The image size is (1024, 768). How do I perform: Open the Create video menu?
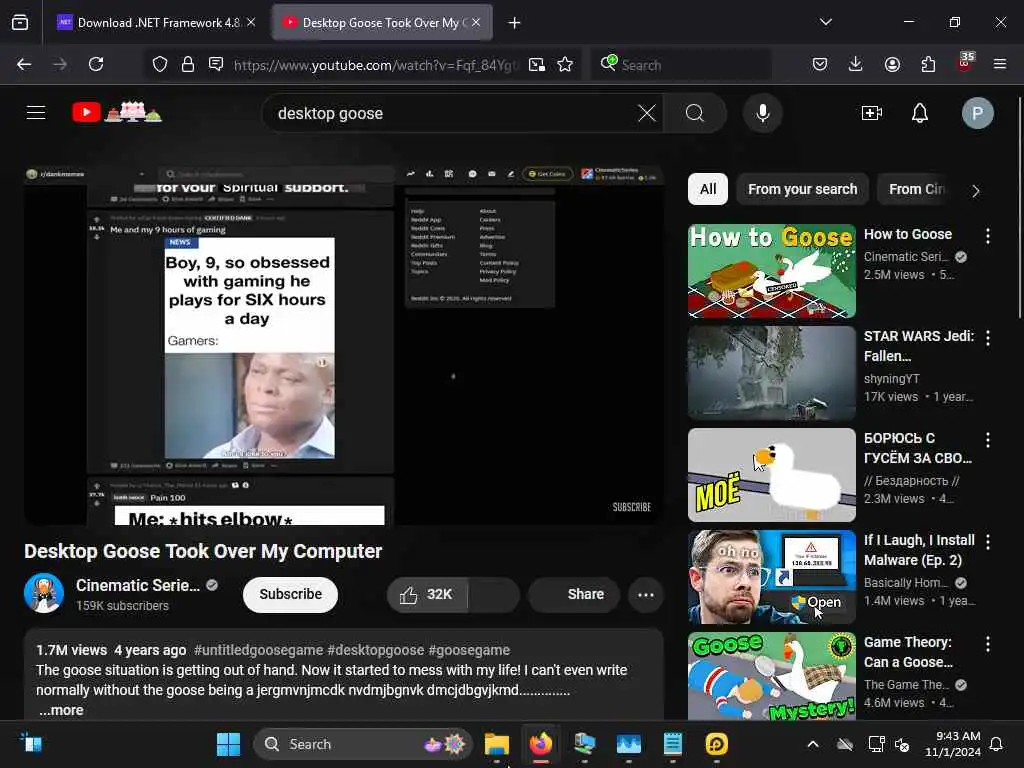[872, 113]
